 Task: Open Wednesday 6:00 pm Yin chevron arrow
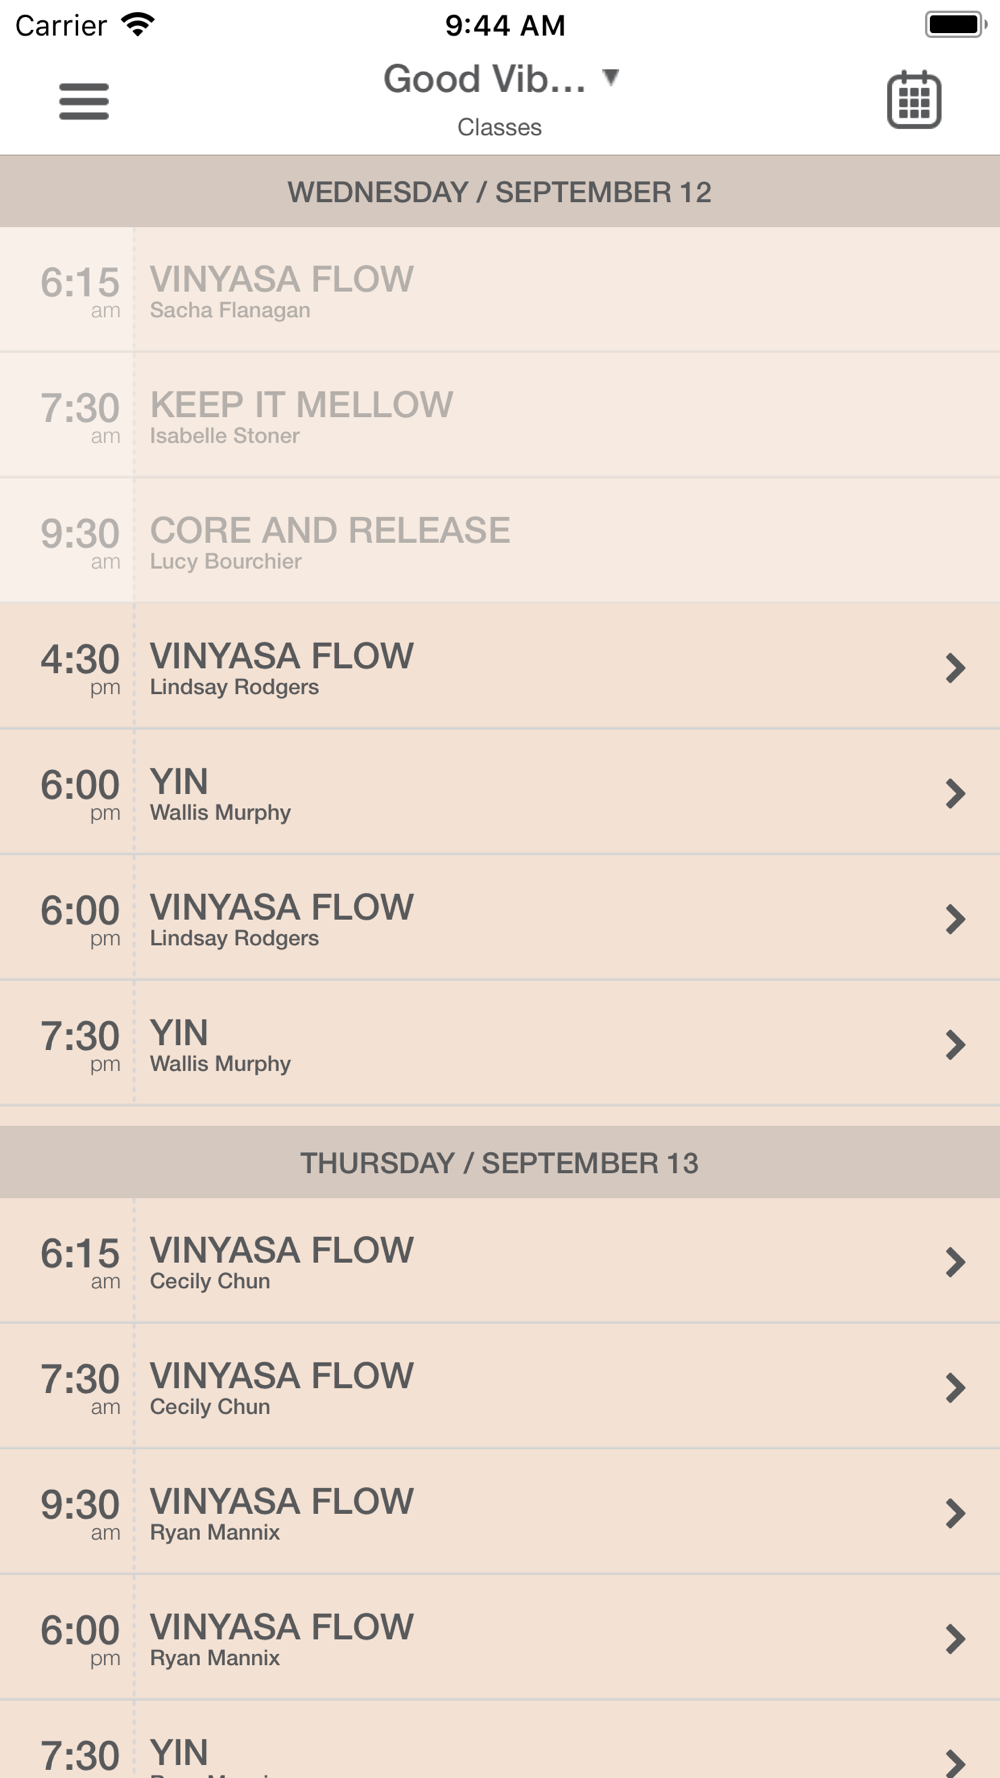956,793
